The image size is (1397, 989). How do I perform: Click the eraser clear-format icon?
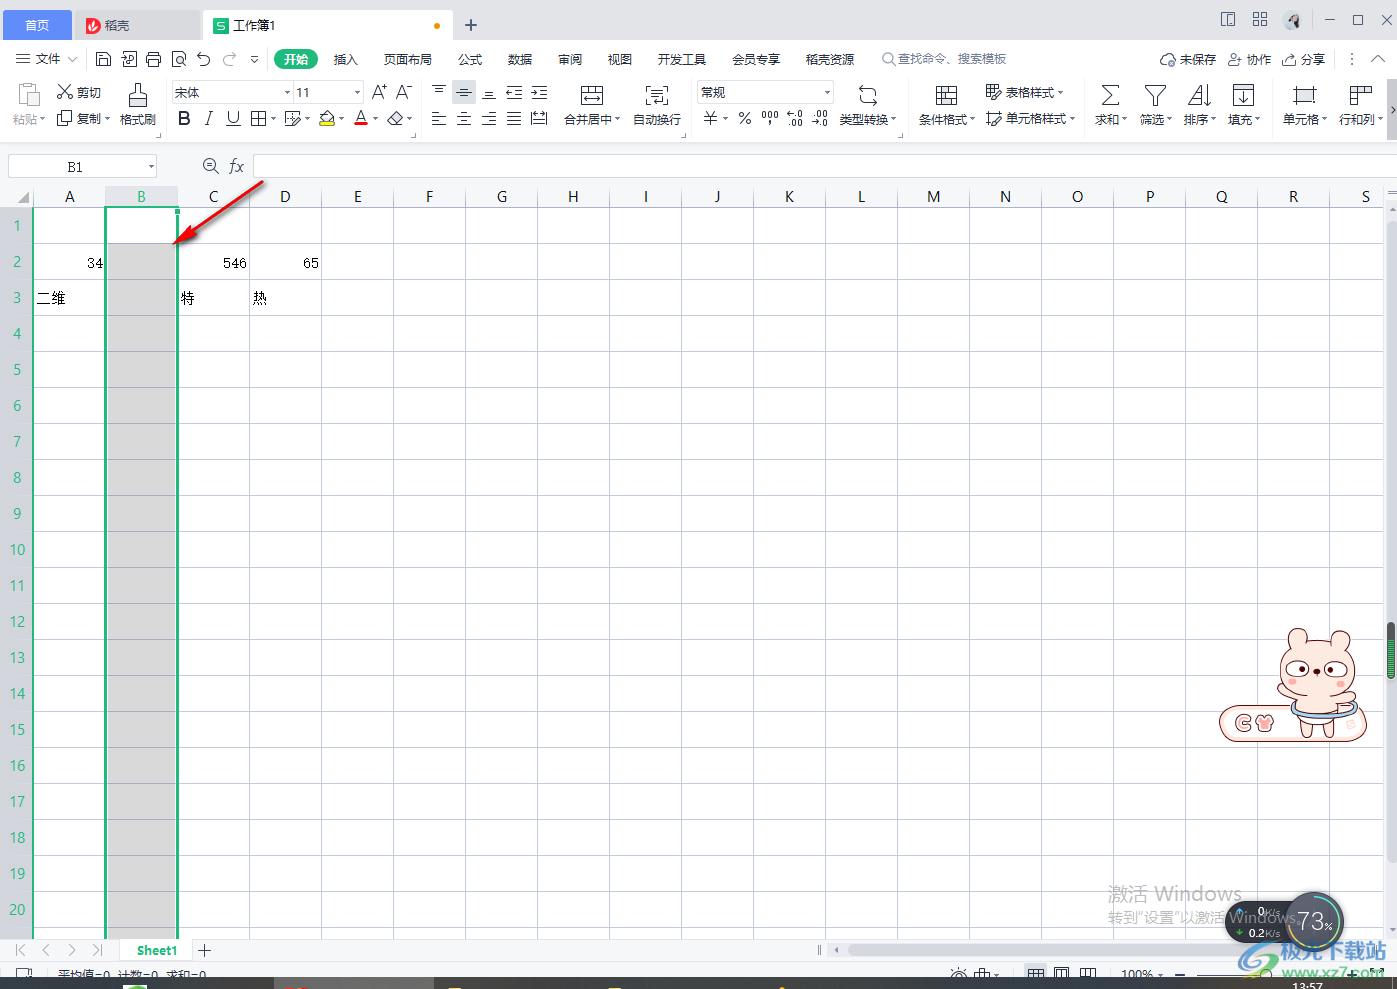[395, 118]
